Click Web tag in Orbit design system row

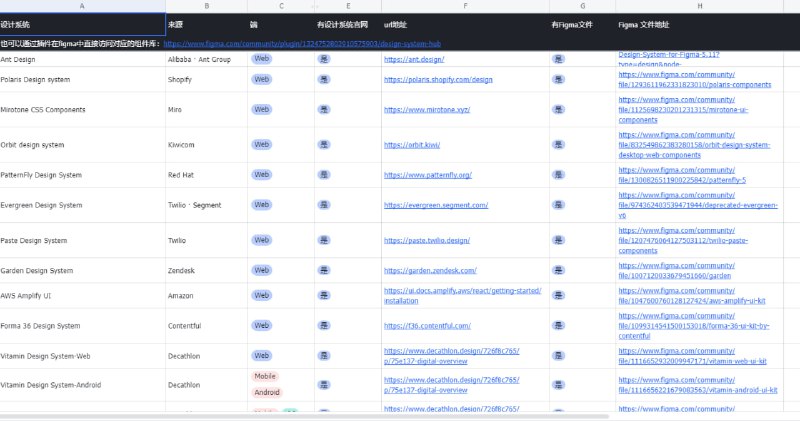pyautogui.click(x=261, y=145)
